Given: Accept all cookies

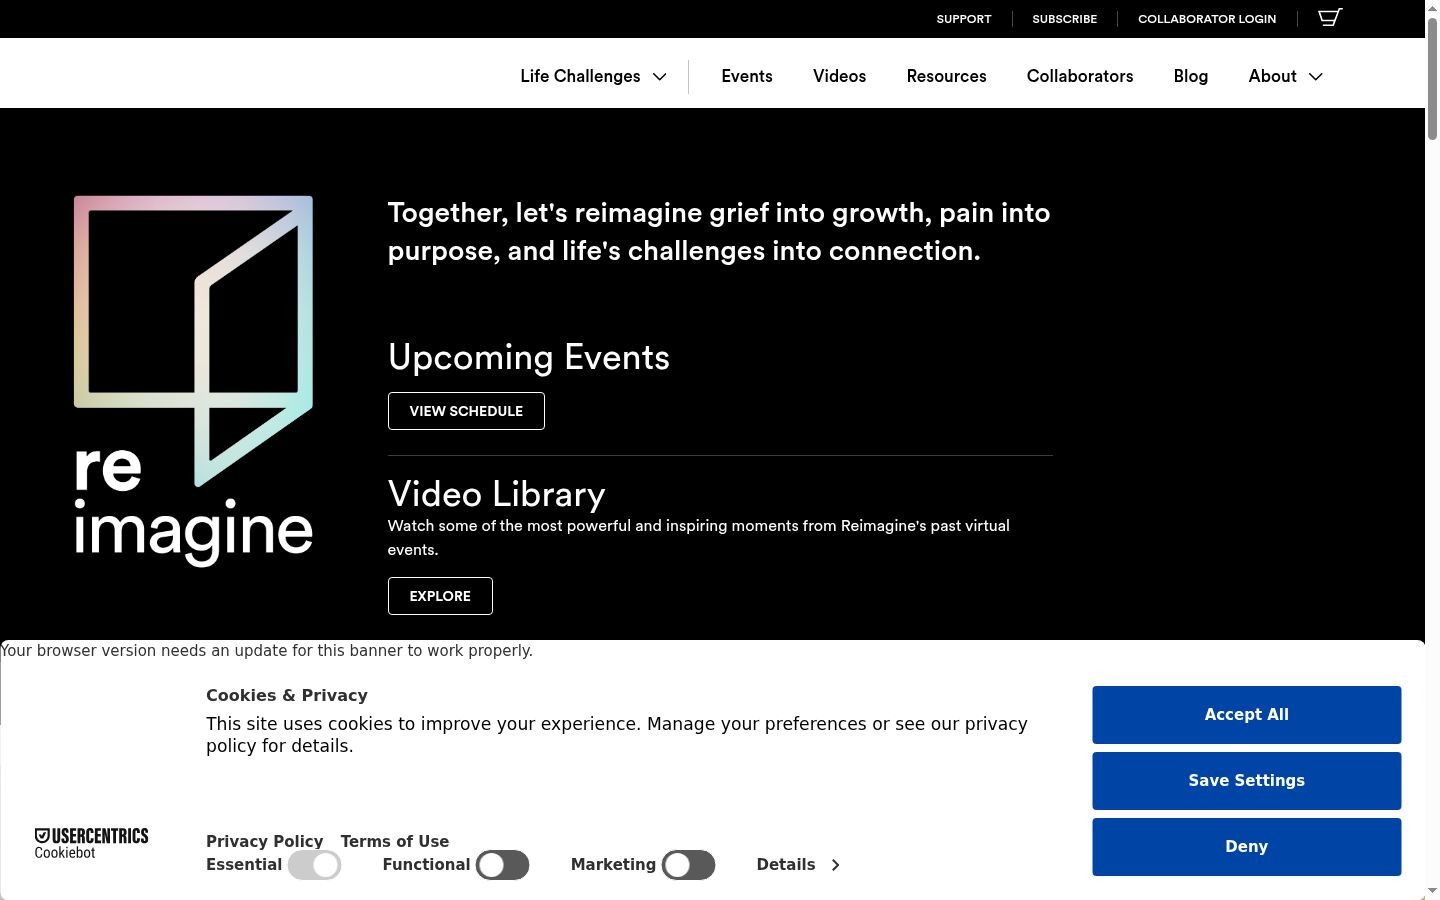Looking at the screenshot, I should (1246, 715).
